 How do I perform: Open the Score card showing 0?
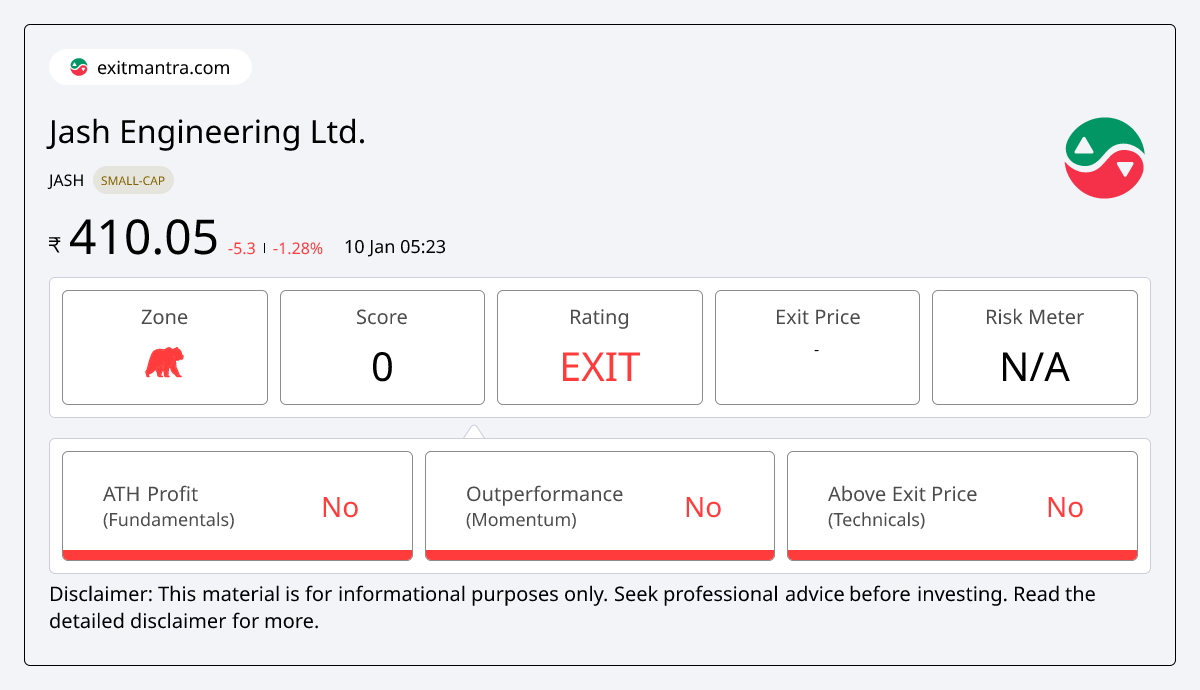point(382,347)
